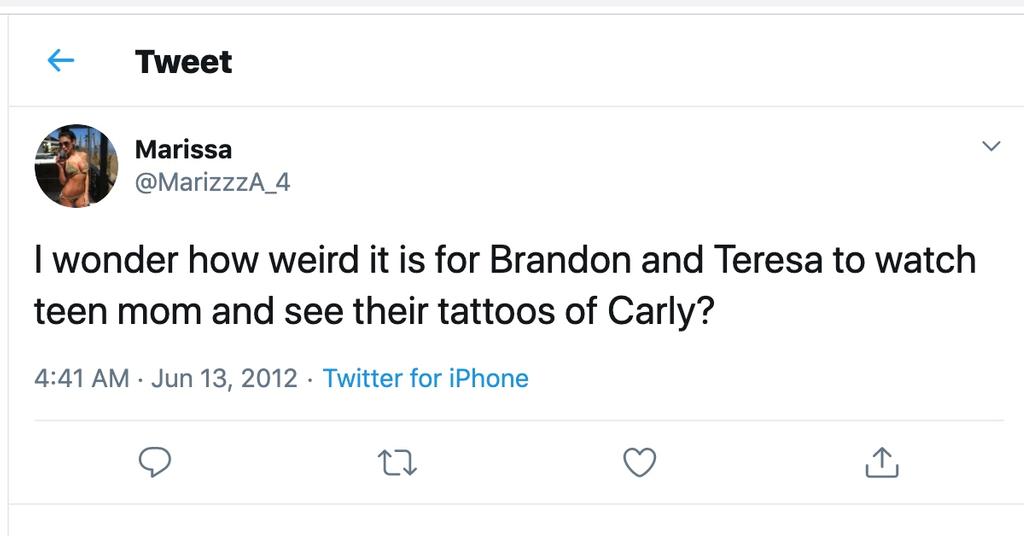Open tweet options chevron menu
1024x536 pixels.
tap(991, 147)
